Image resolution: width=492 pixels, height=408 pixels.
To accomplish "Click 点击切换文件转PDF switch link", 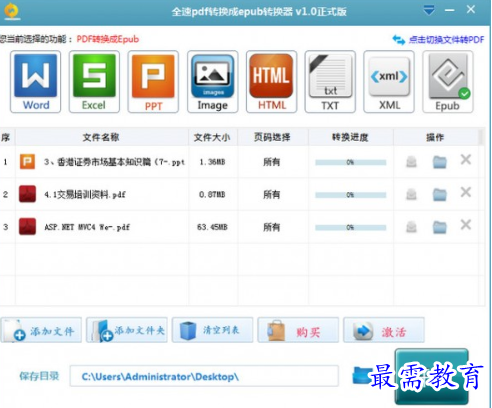I will click(438, 40).
